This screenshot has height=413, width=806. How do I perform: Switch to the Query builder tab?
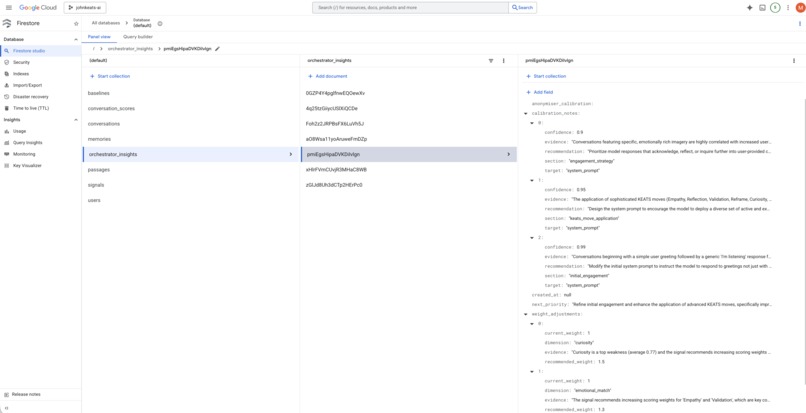pyautogui.click(x=138, y=37)
